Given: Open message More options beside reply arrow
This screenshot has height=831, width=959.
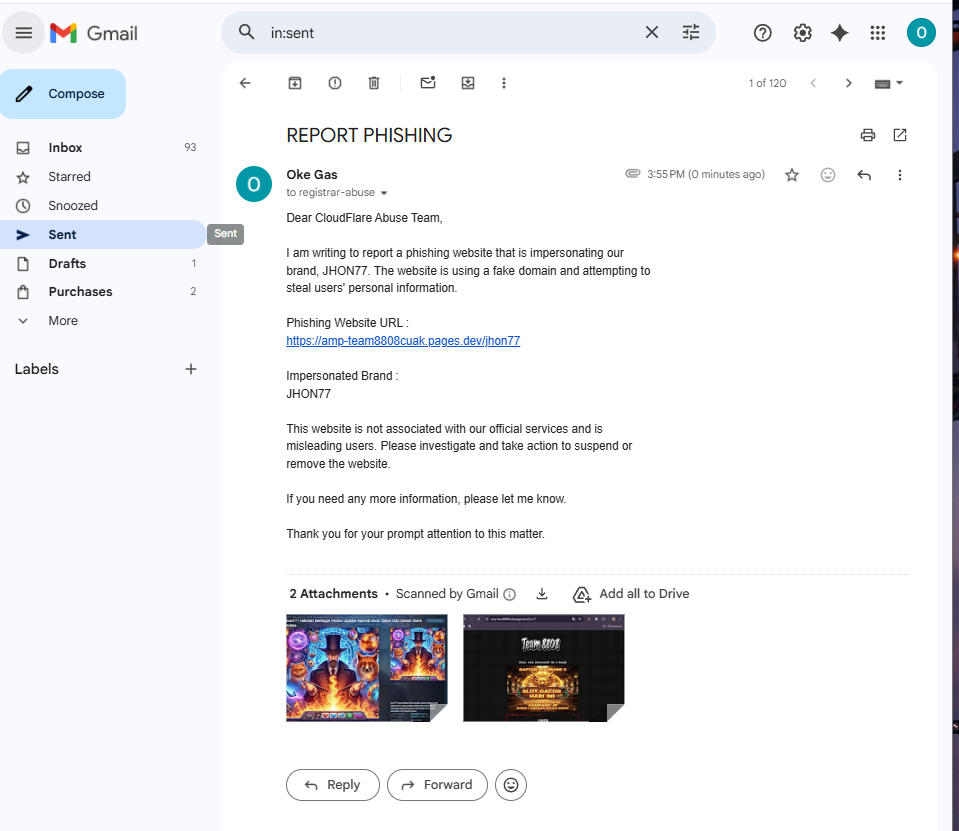Looking at the screenshot, I should (900, 175).
